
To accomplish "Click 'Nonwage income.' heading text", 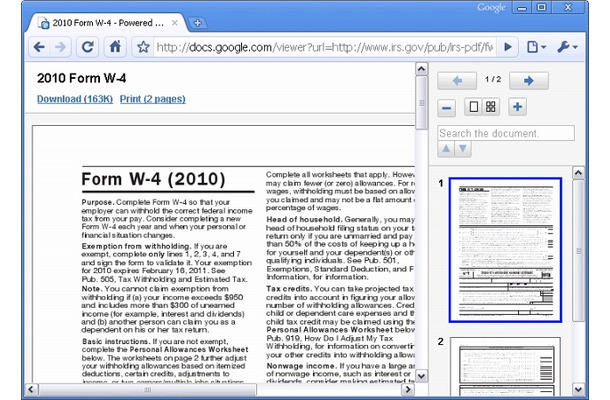I will [x=301, y=366].
